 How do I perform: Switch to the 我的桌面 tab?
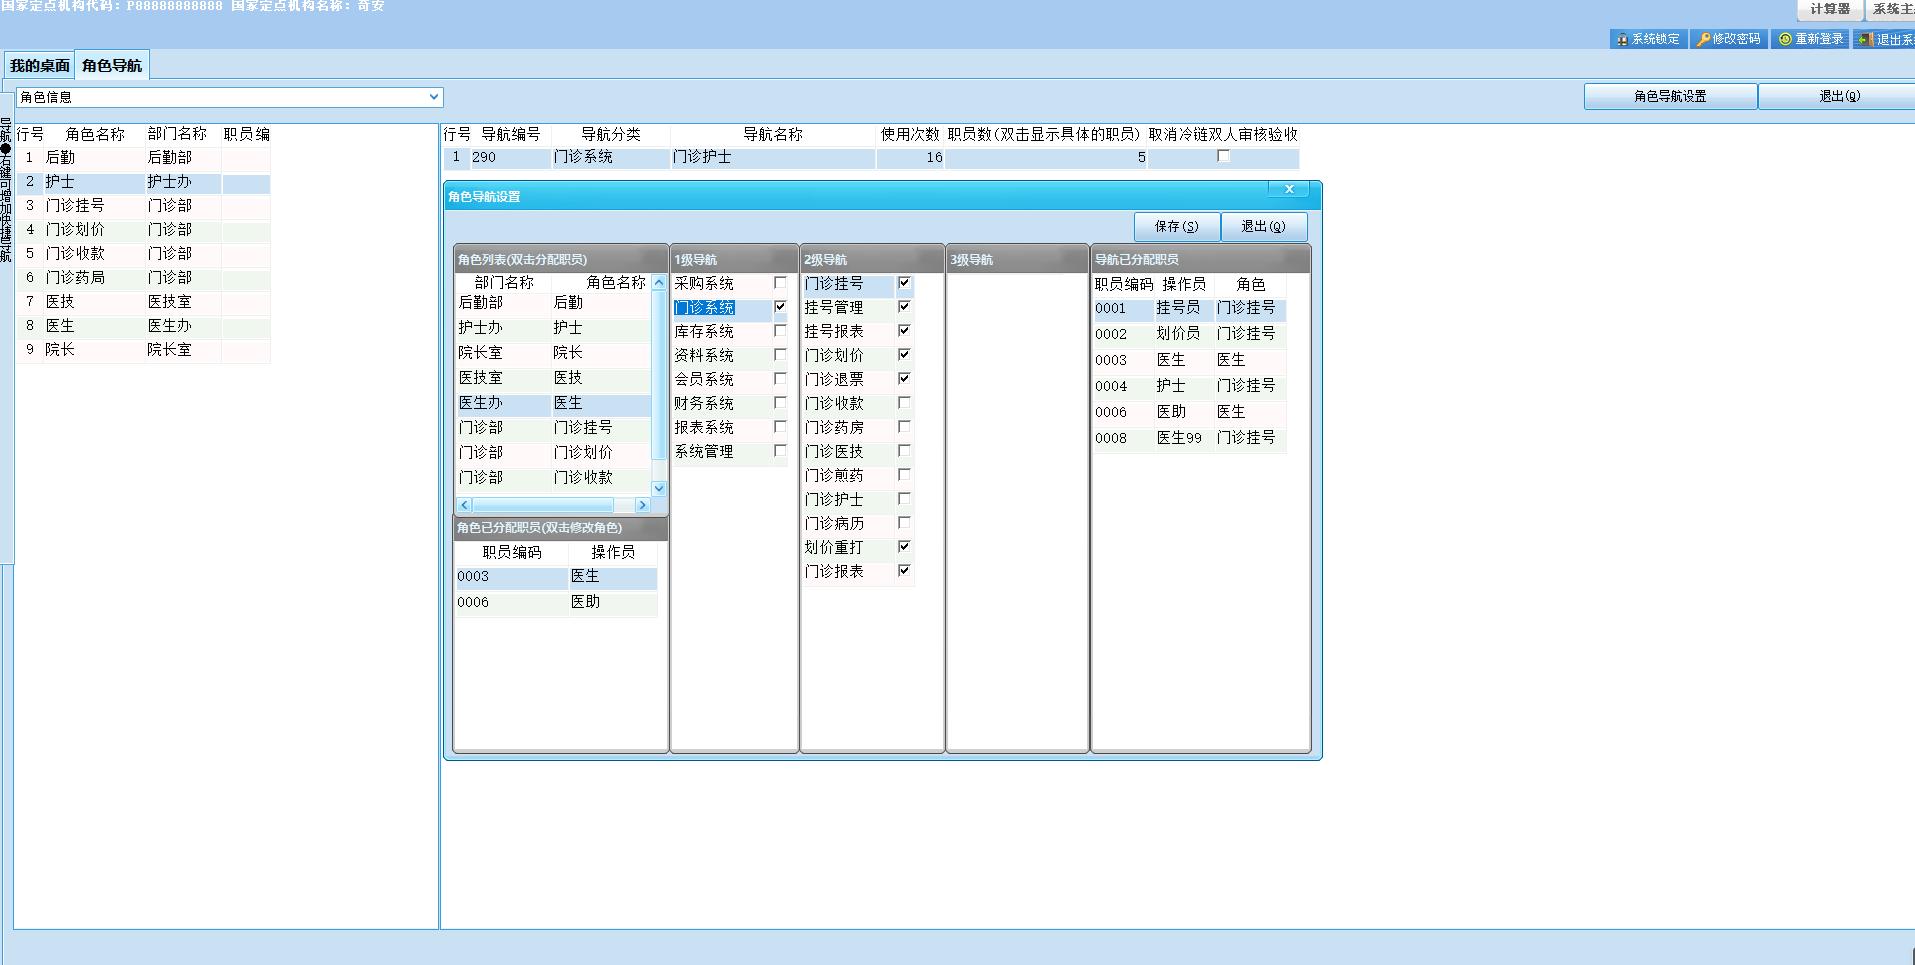click(40, 66)
